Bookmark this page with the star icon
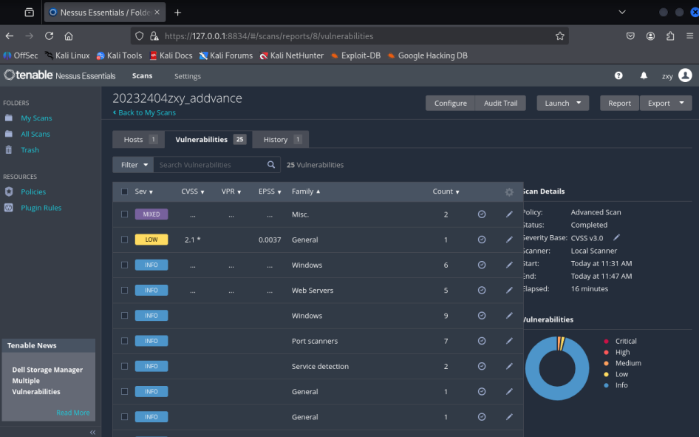700x437 pixels. coord(560,36)
